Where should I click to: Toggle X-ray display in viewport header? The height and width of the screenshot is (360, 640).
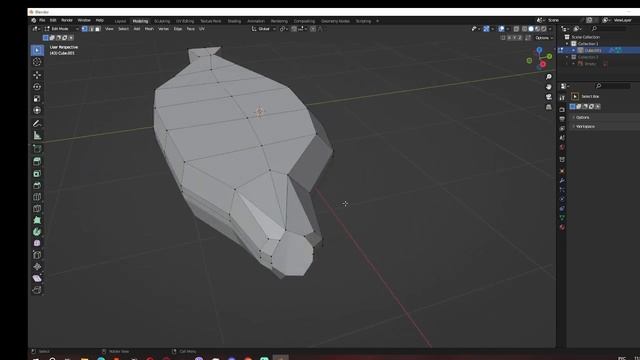click(516, 29)
